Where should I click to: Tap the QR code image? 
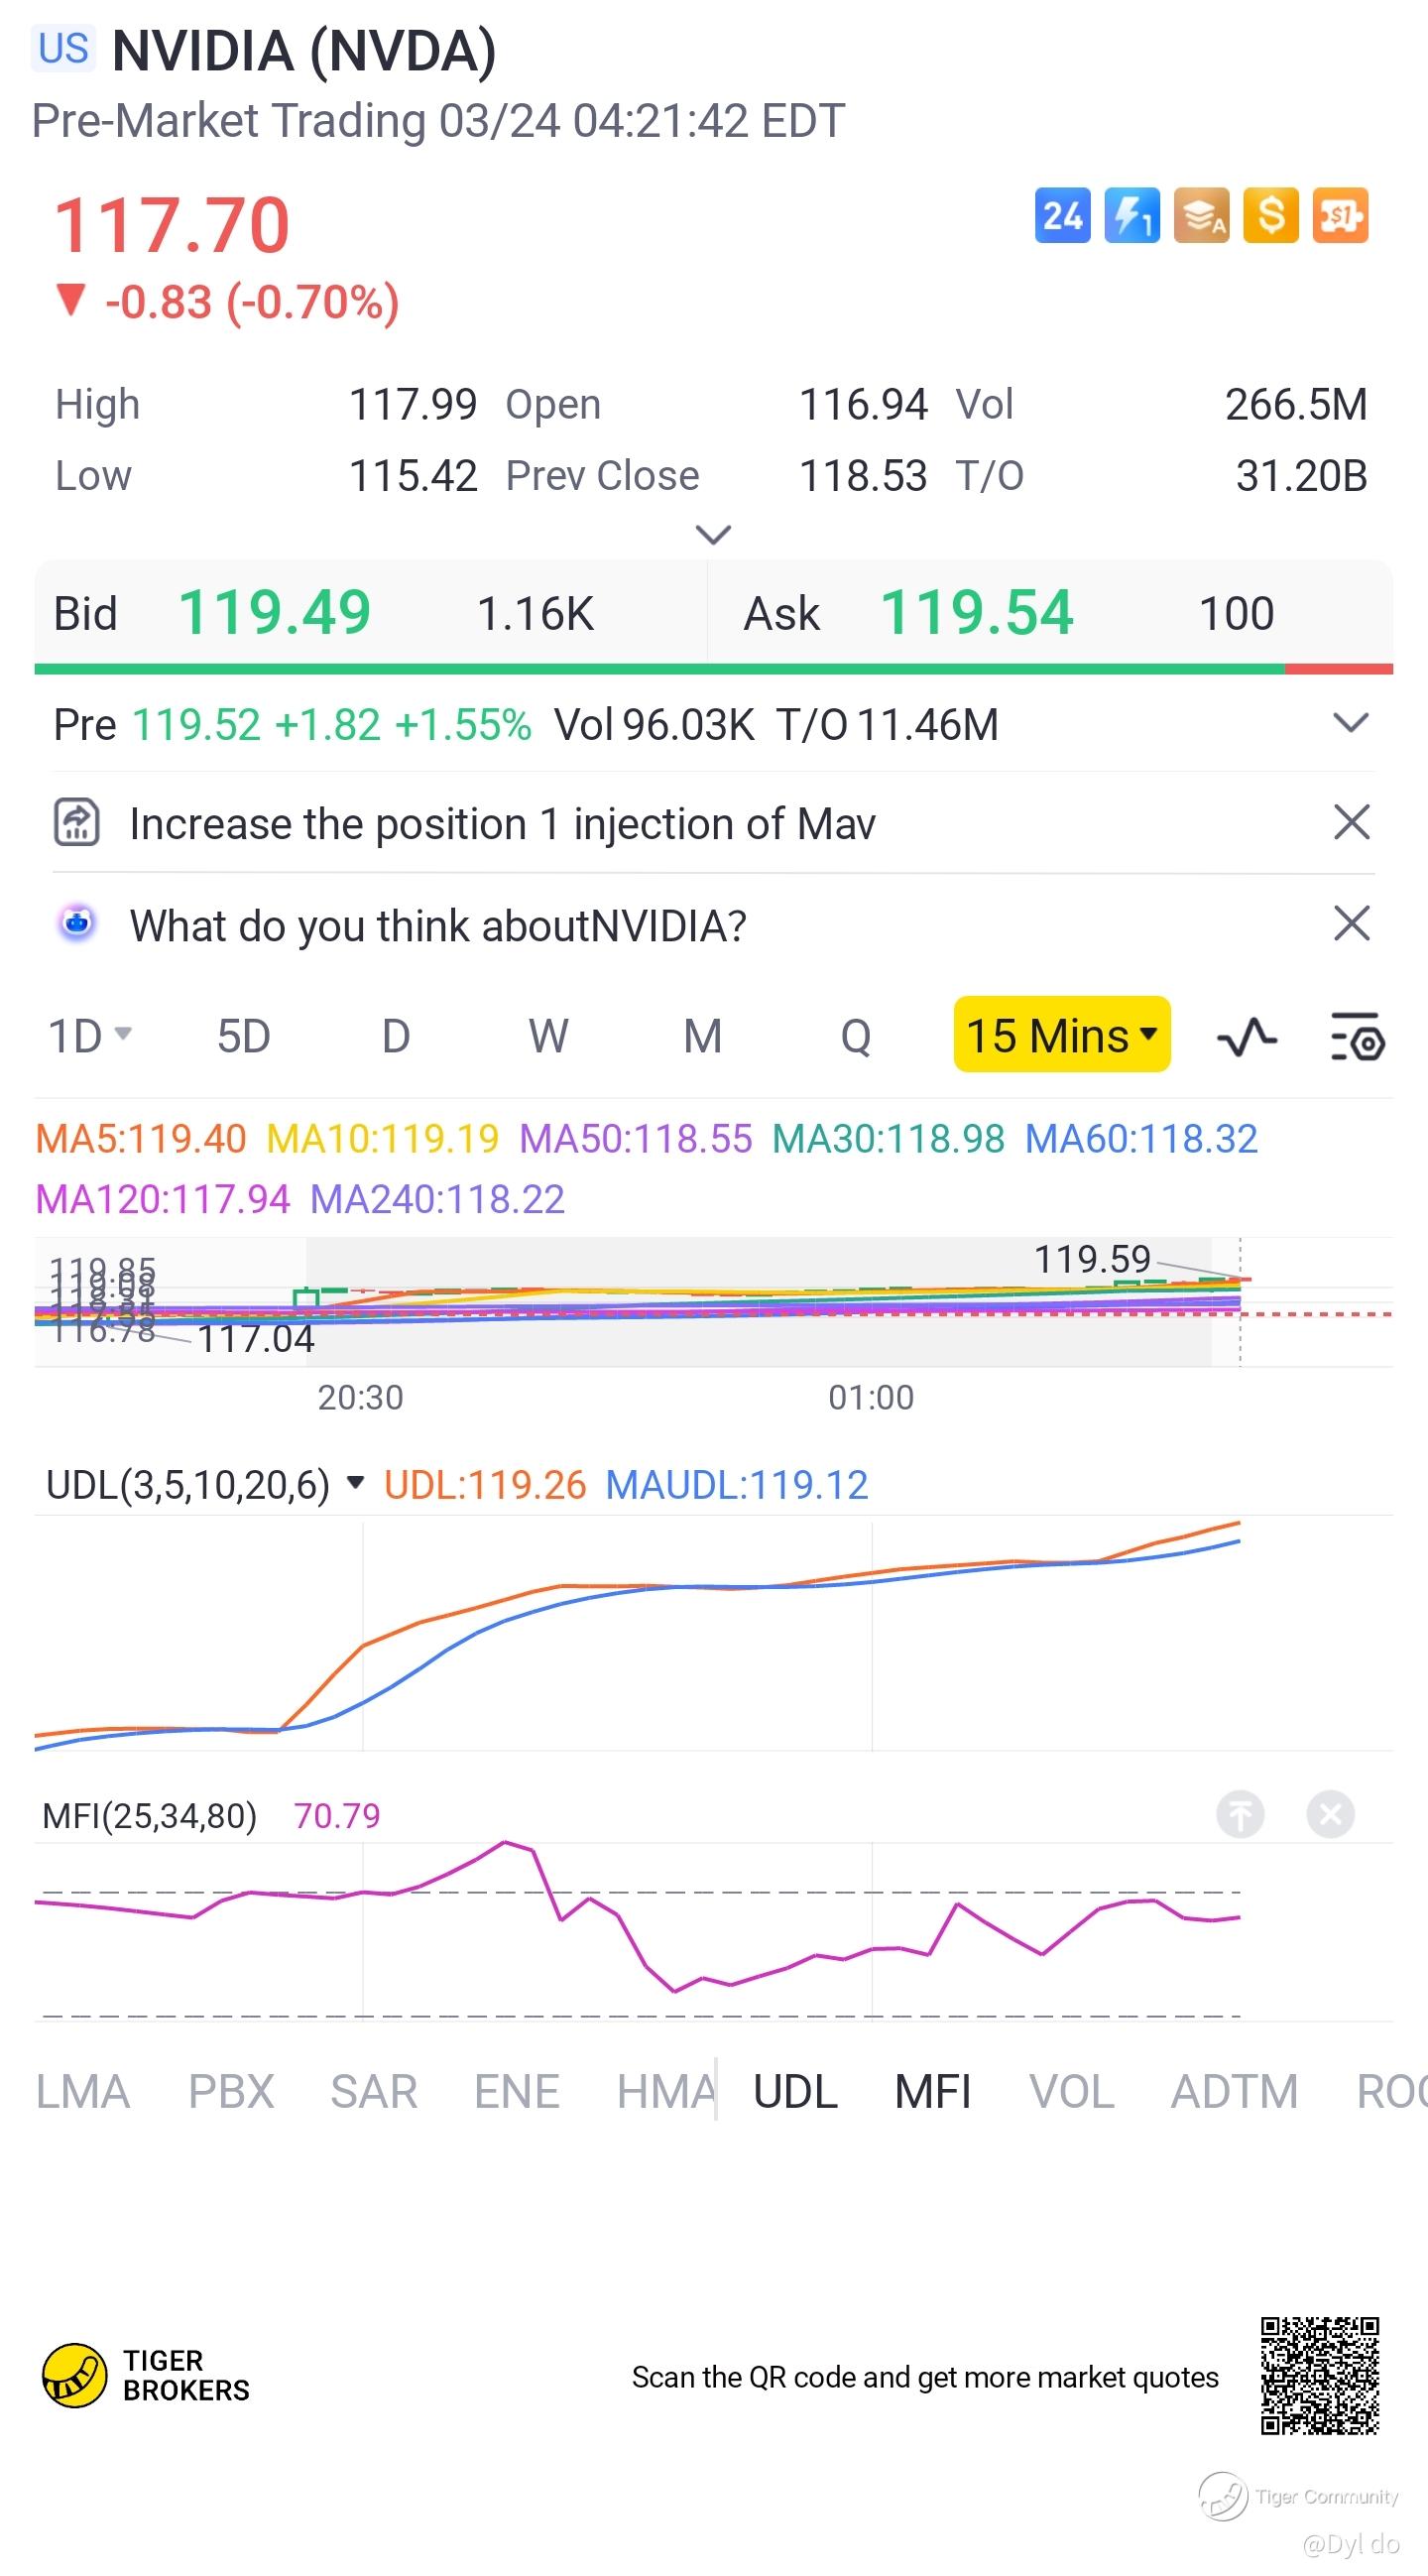(x=1319, y=2376)
